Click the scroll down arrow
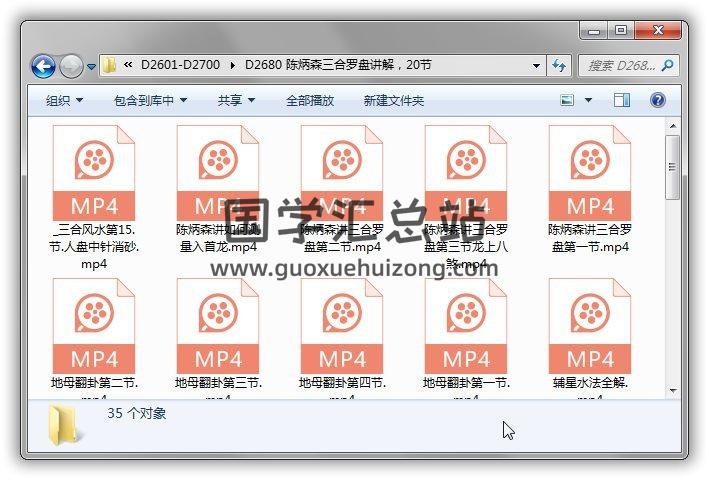709x480 pixels. pyautogui.click(x=672, y=391)
